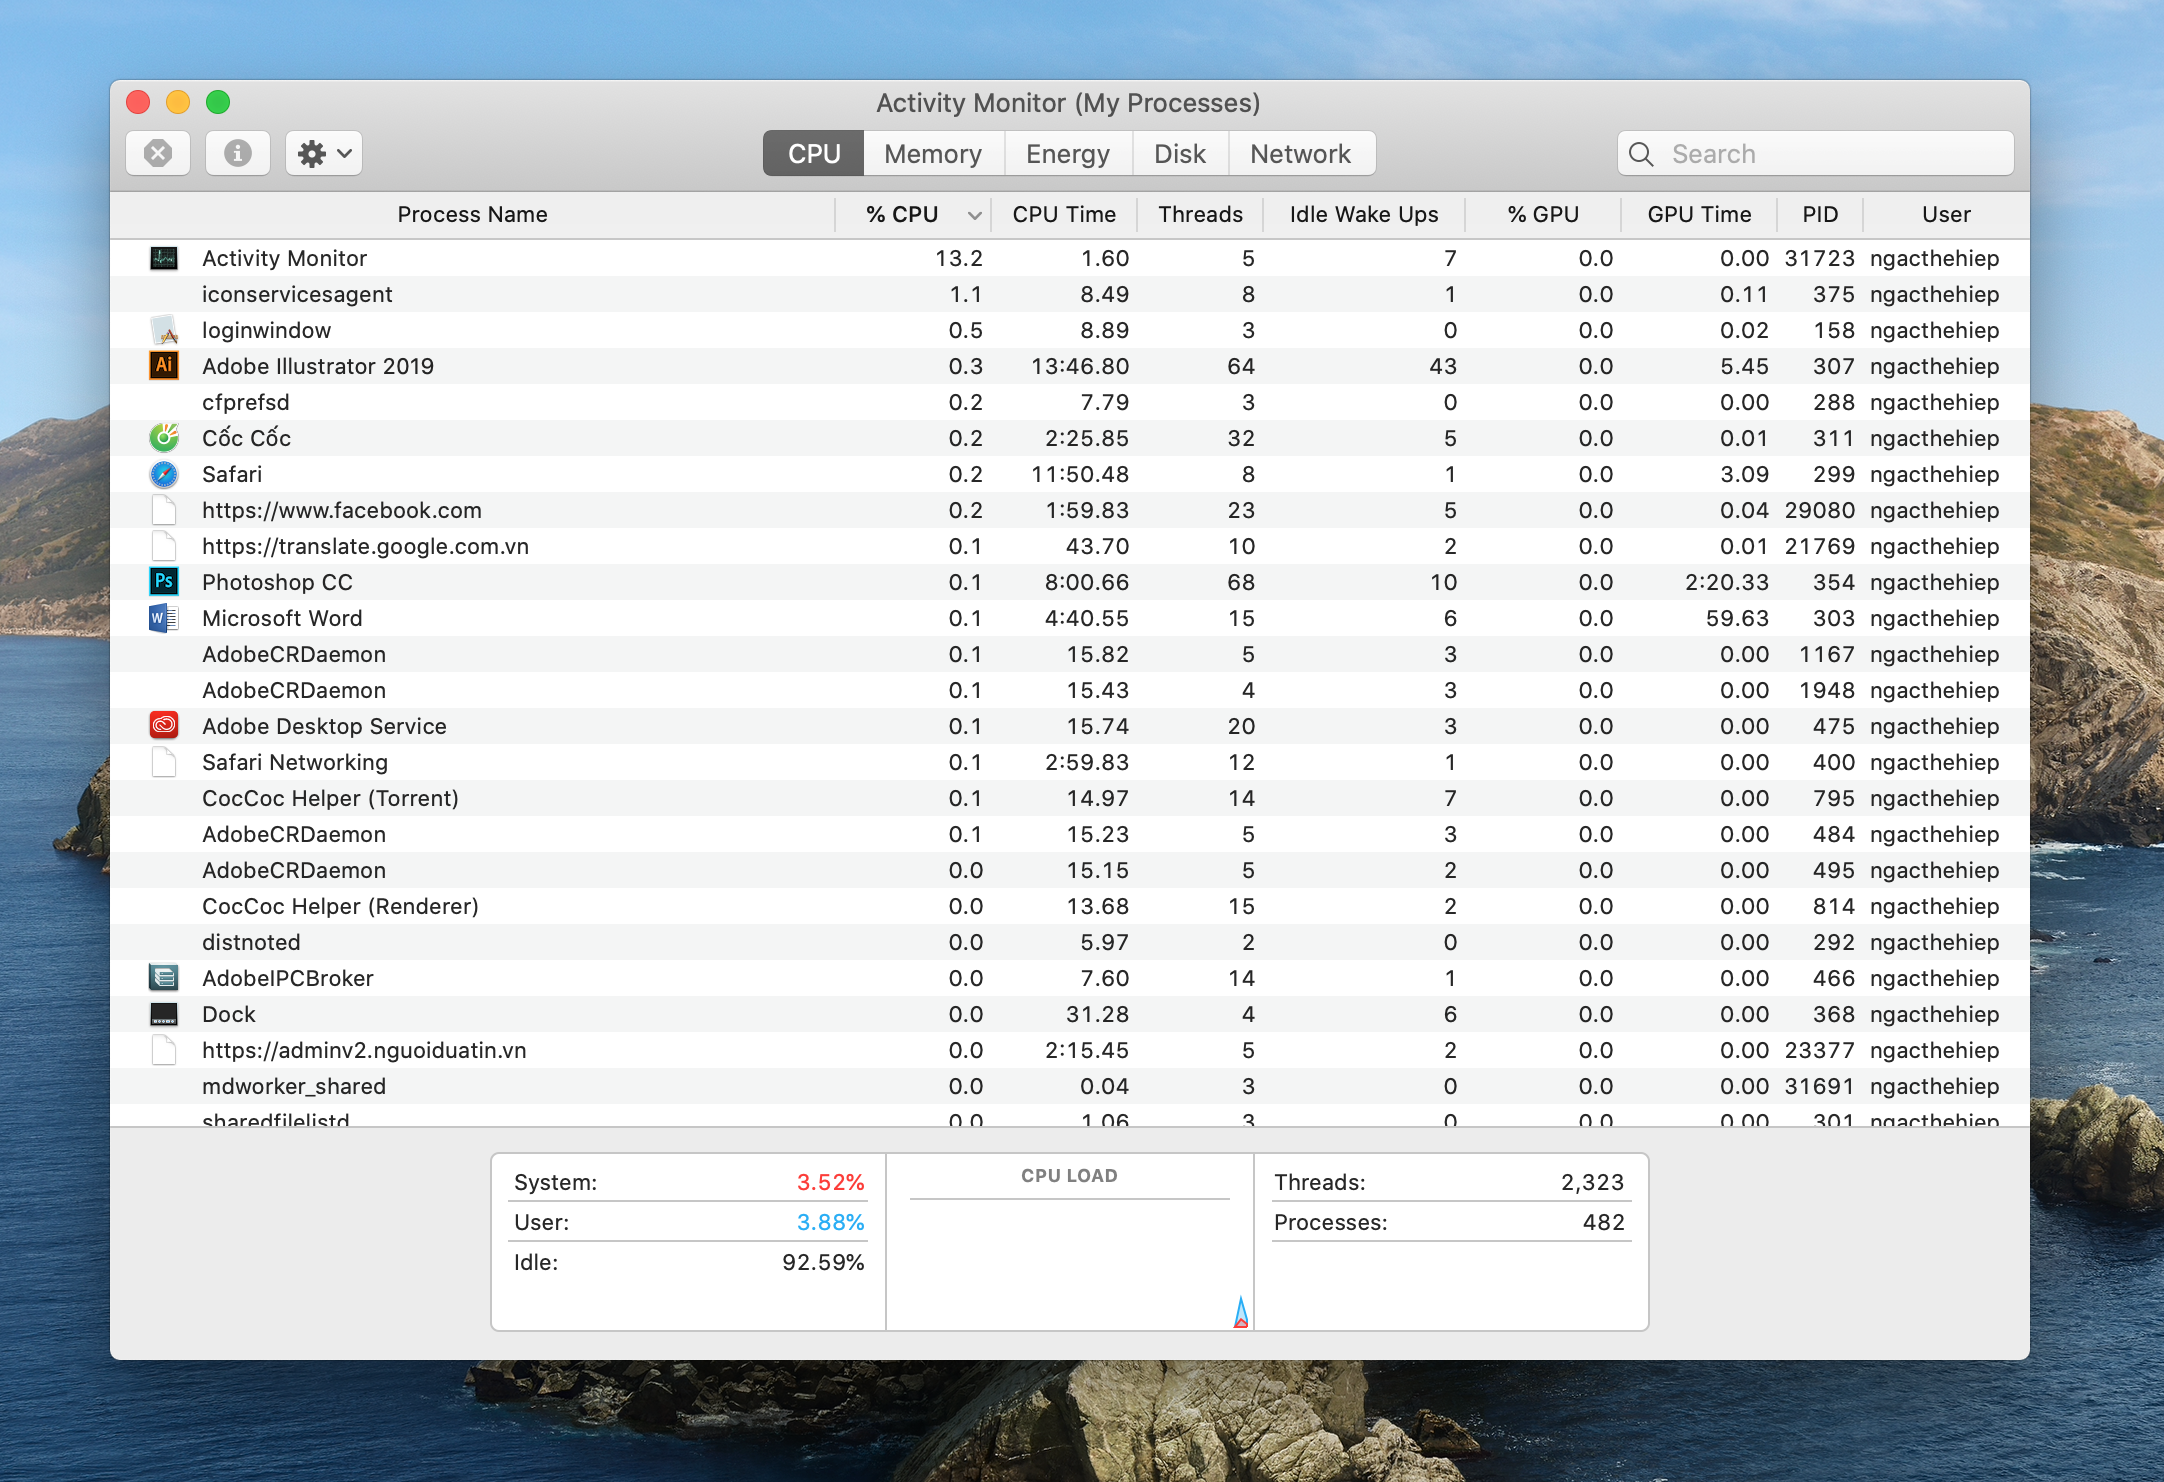
Task: Select the distnoted process row
Action: click(1070, 942)
